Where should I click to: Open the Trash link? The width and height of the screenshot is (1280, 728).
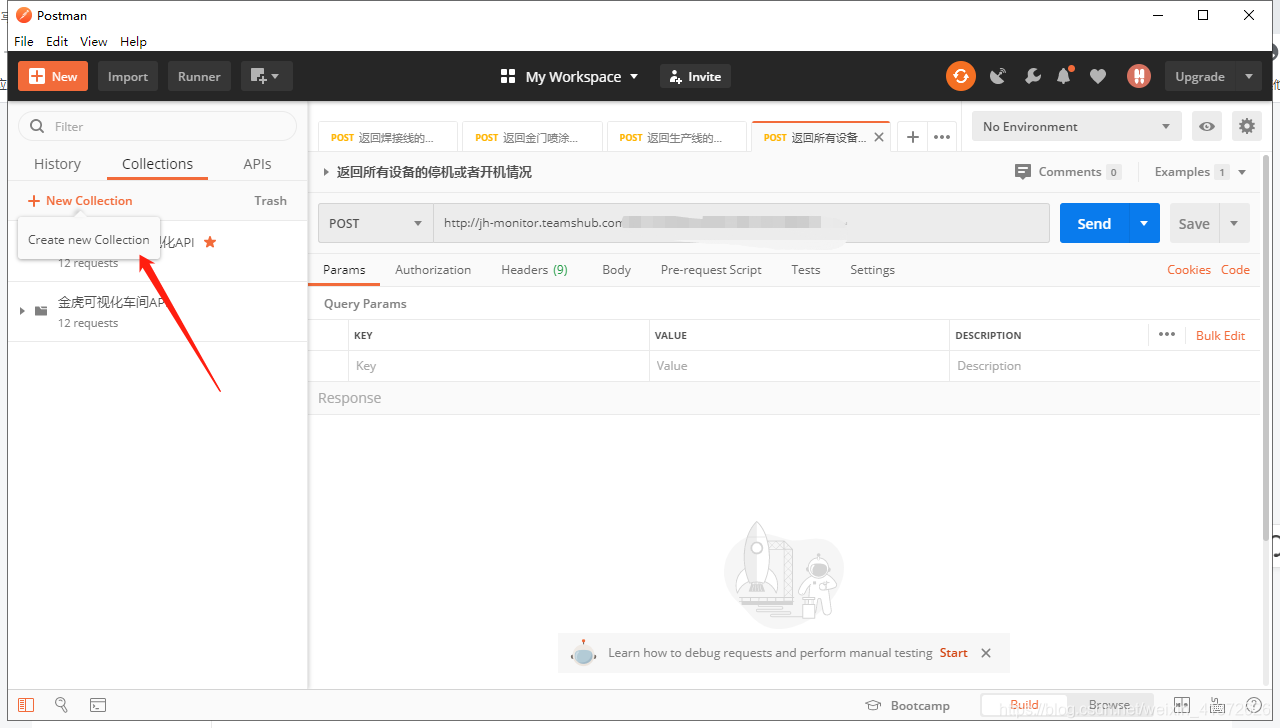(270, 200)
